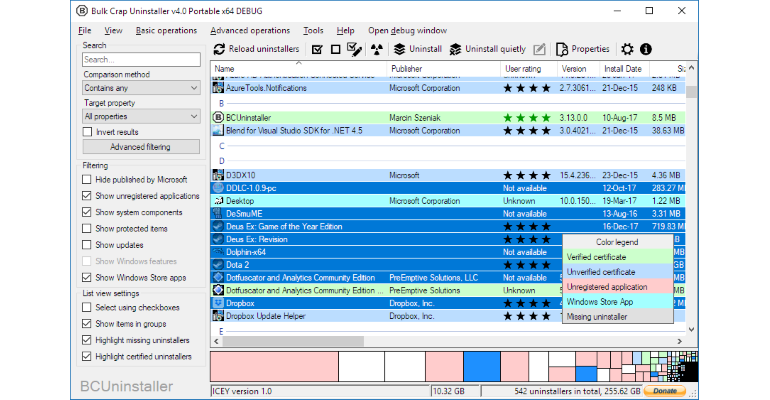Uncheck Highlight certified uninstallers
Viewport: 770px width, 400px height.
(x=86, y=356)
